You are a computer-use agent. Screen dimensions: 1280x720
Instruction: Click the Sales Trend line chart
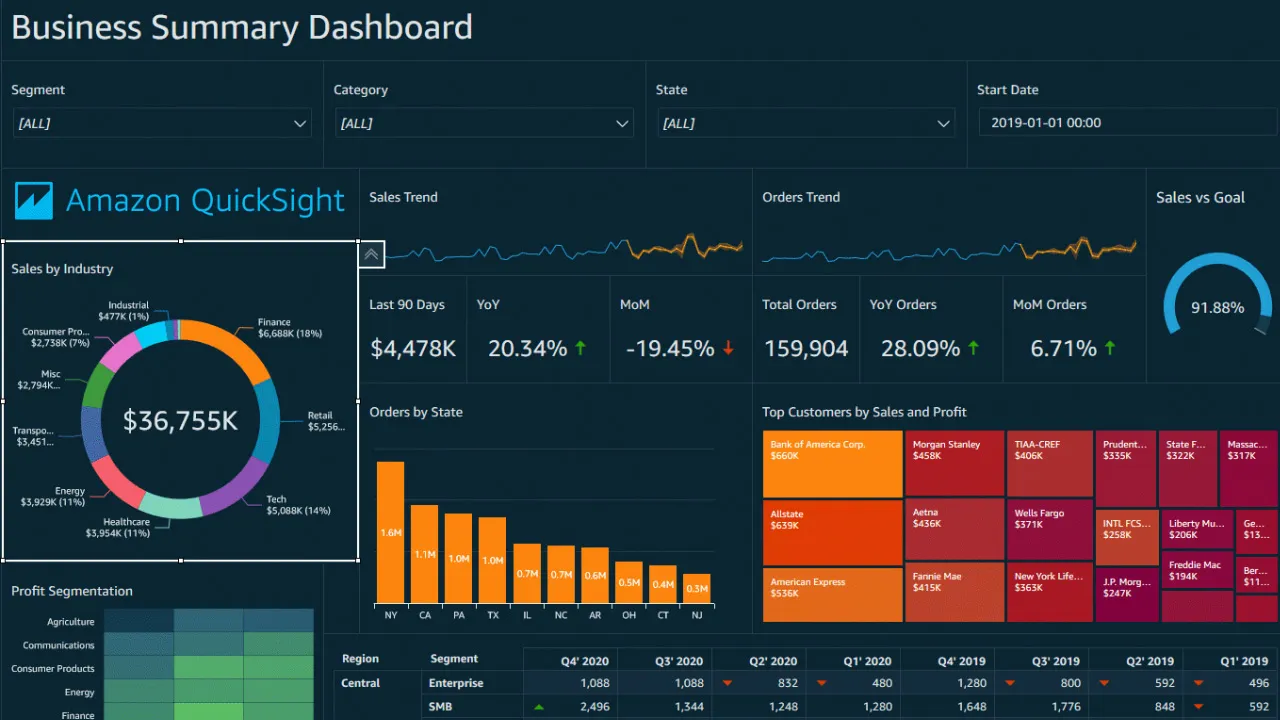click(564, 247)
